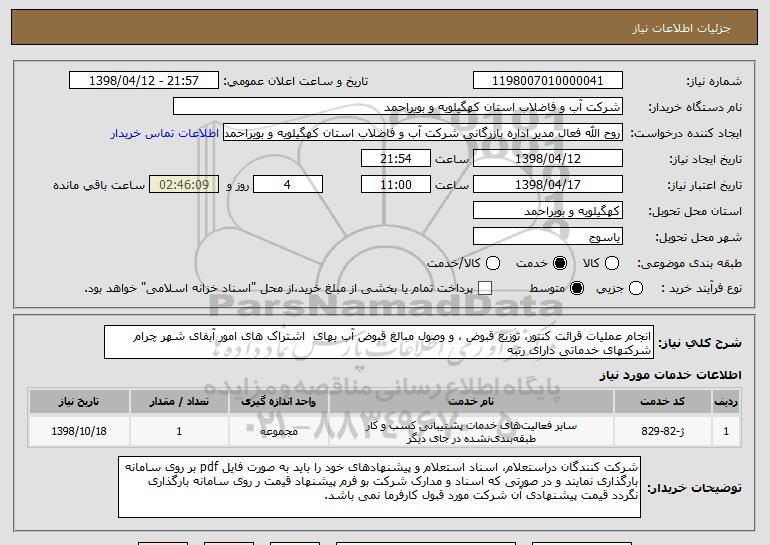Viewport: 770px width, 545px height.
Task: Select the کالا radio button
Action: point(611,263)
